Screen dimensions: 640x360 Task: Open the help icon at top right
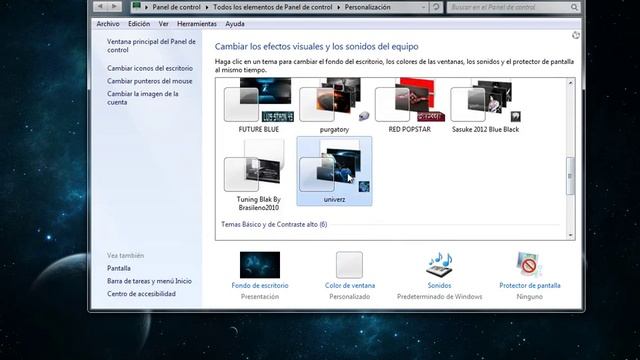576,35
